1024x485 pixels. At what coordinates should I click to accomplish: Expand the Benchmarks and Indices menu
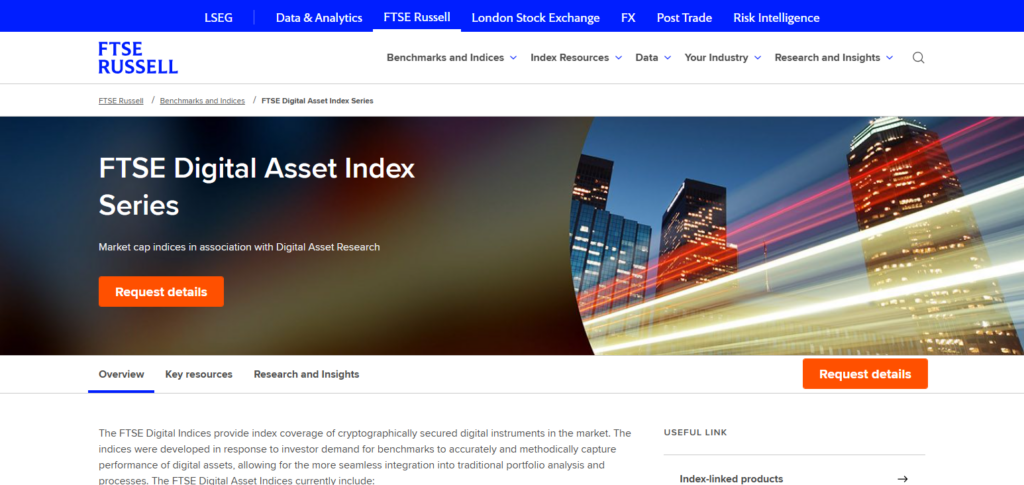tap(451, 57)
